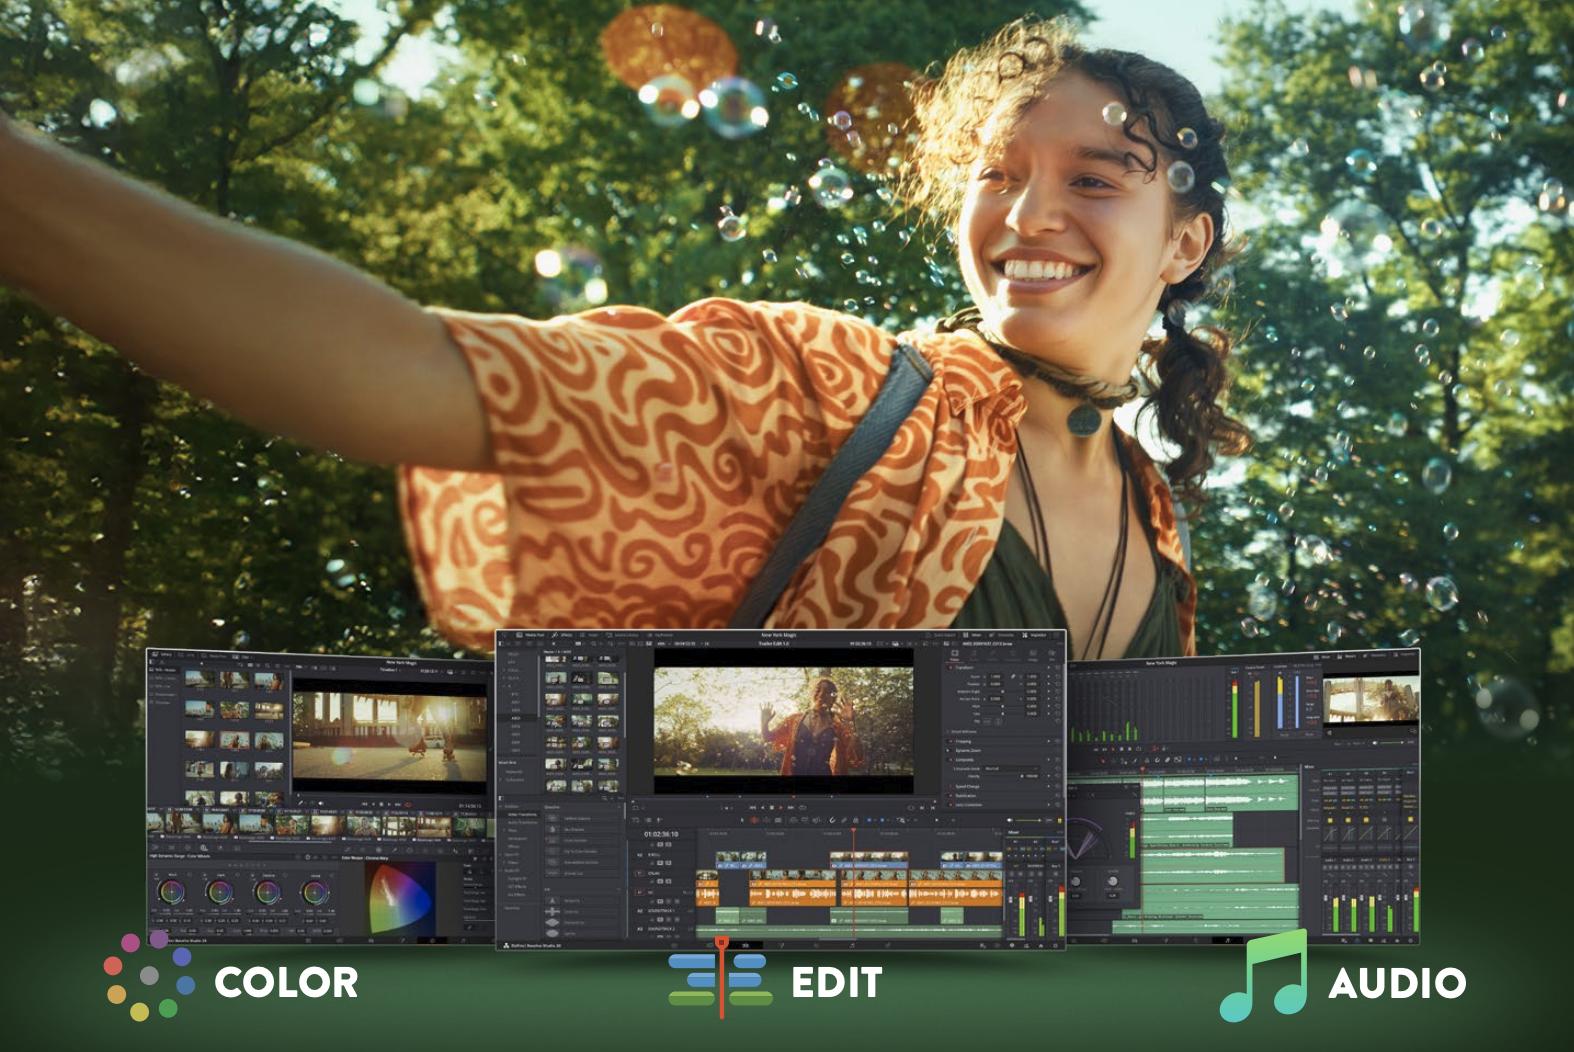1574x1052 pixels.
Task: Open Project Manager home icon in Edit window
Action: [x=1041, y=945]
